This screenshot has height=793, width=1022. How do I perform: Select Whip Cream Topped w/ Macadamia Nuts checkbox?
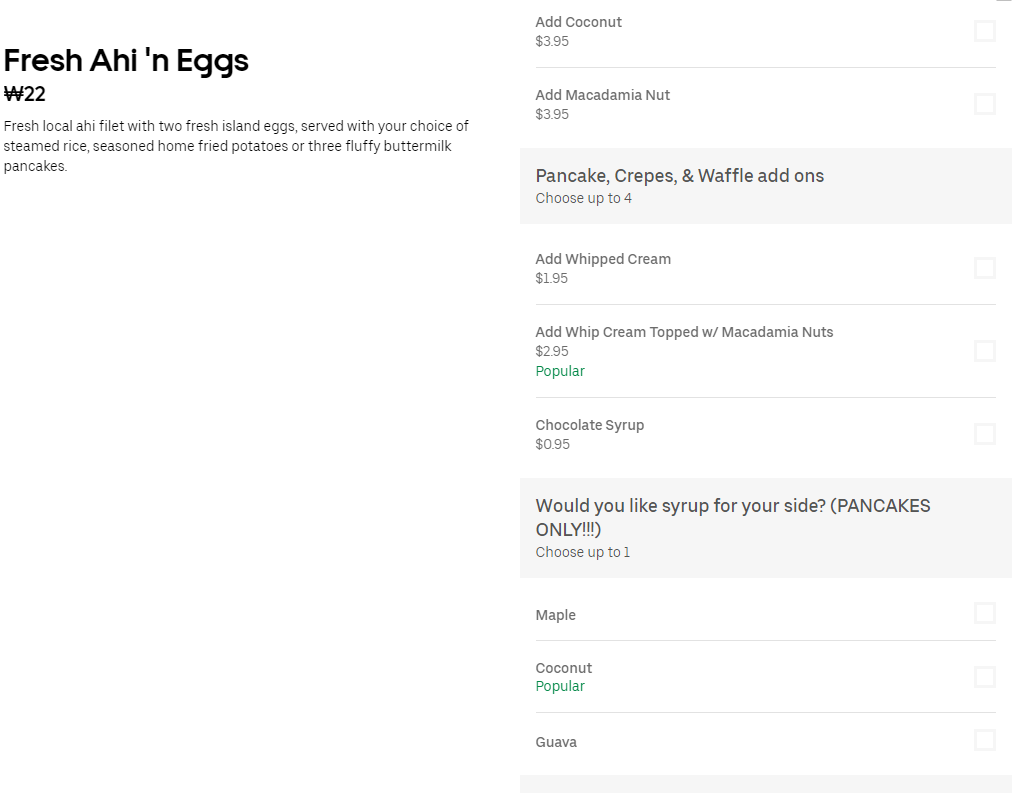[x=984, y=351]
